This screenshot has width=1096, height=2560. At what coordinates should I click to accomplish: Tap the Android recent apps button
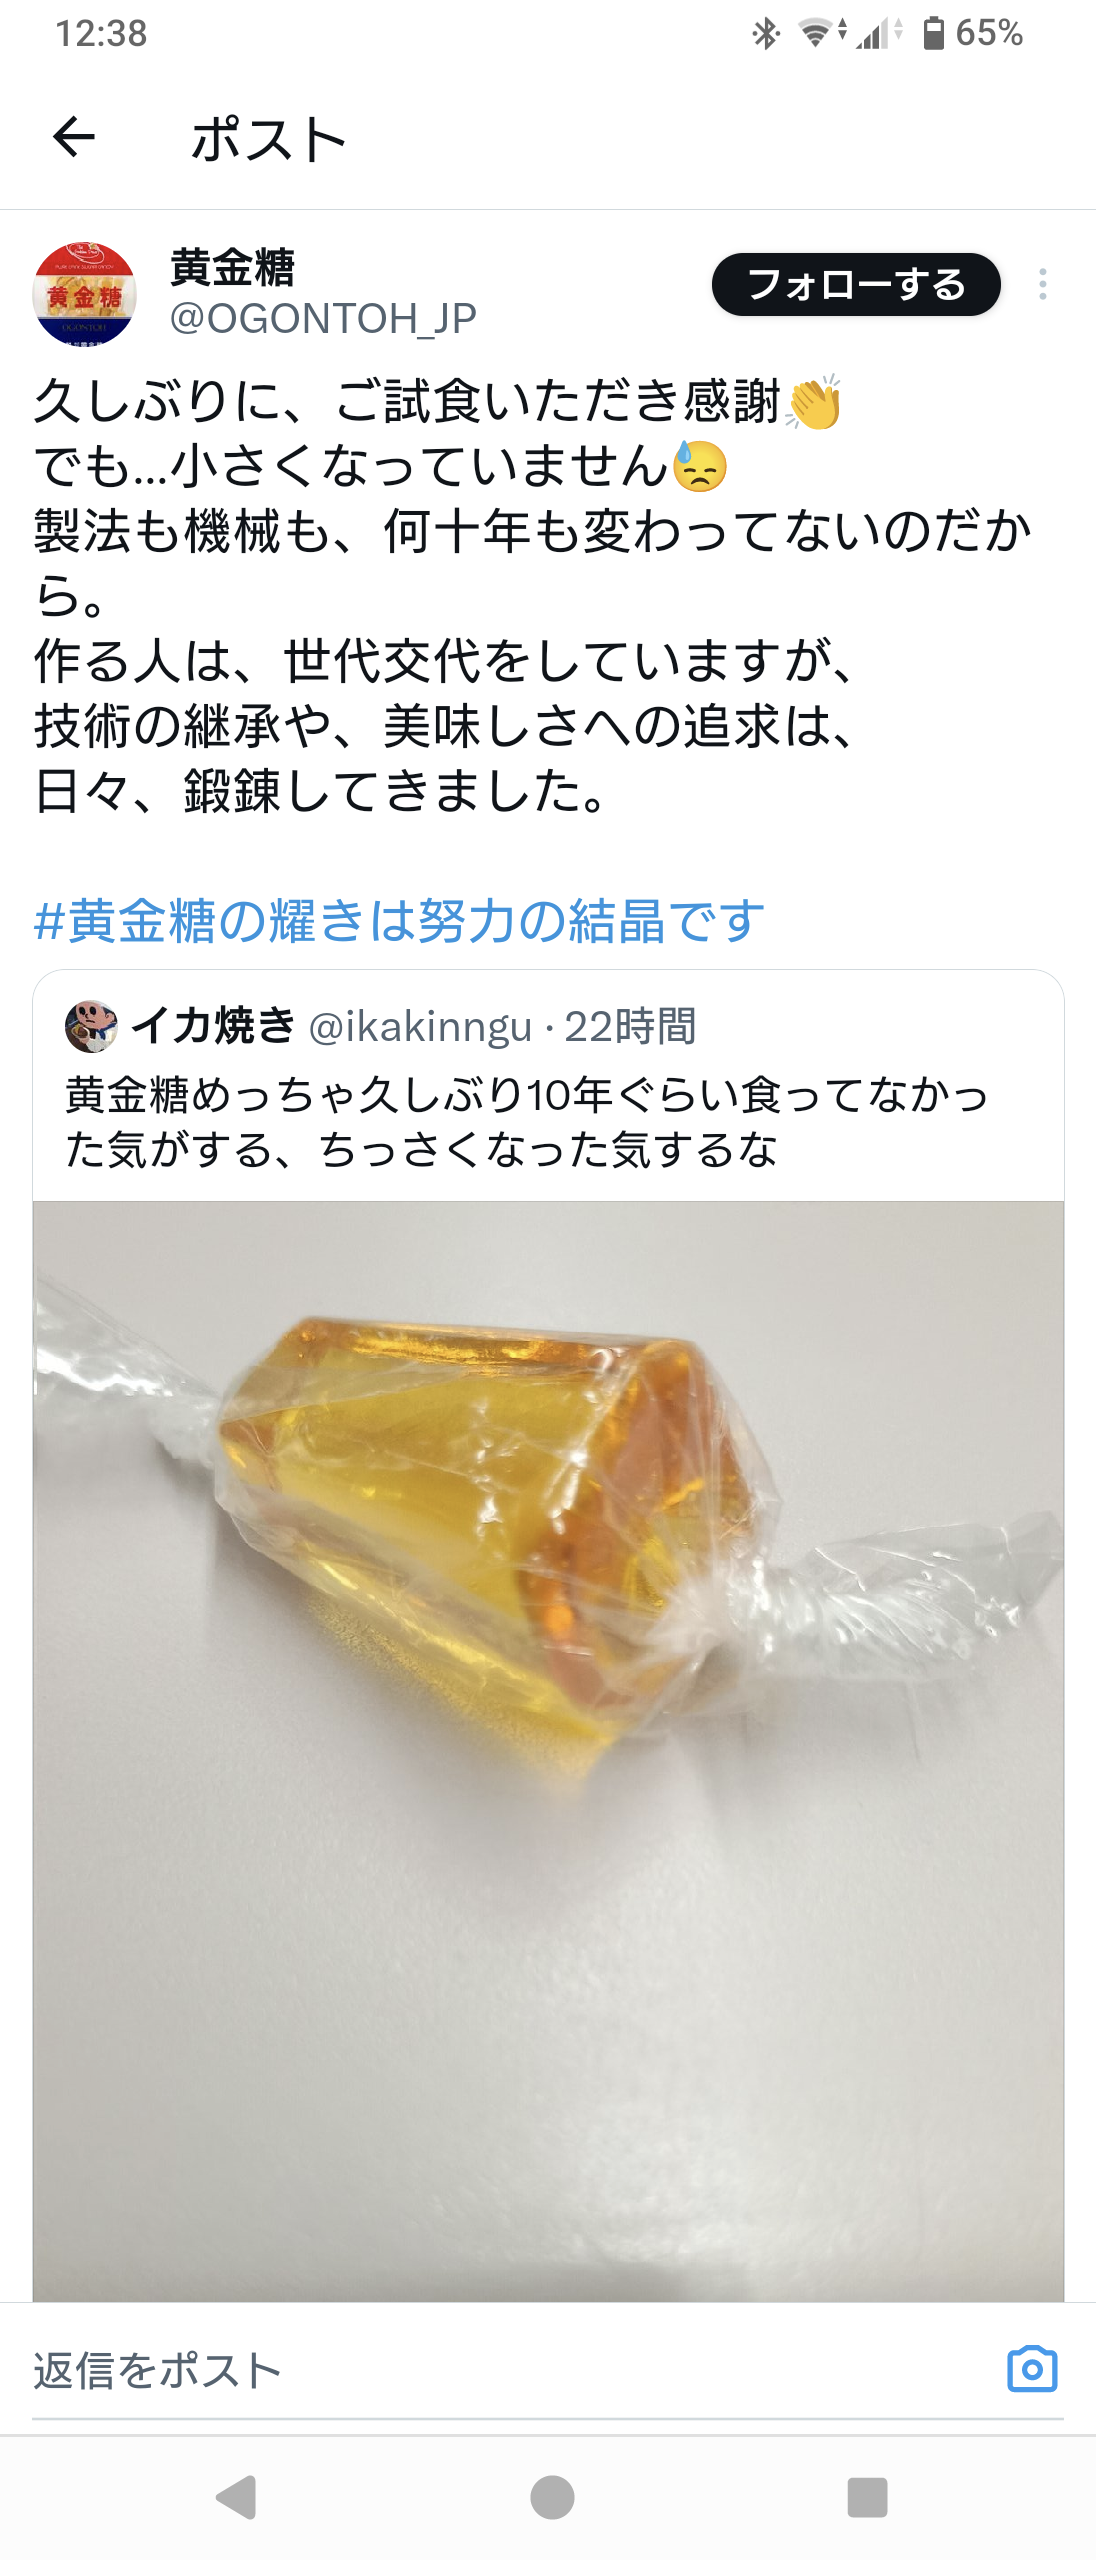[867, 2497]
